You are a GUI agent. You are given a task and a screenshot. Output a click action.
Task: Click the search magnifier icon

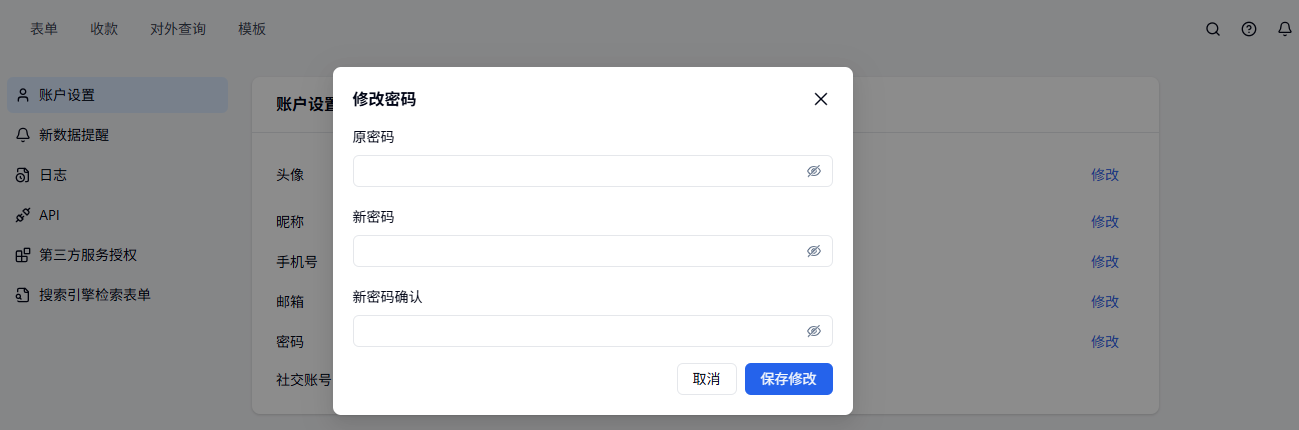click(x=1213, y=29)
